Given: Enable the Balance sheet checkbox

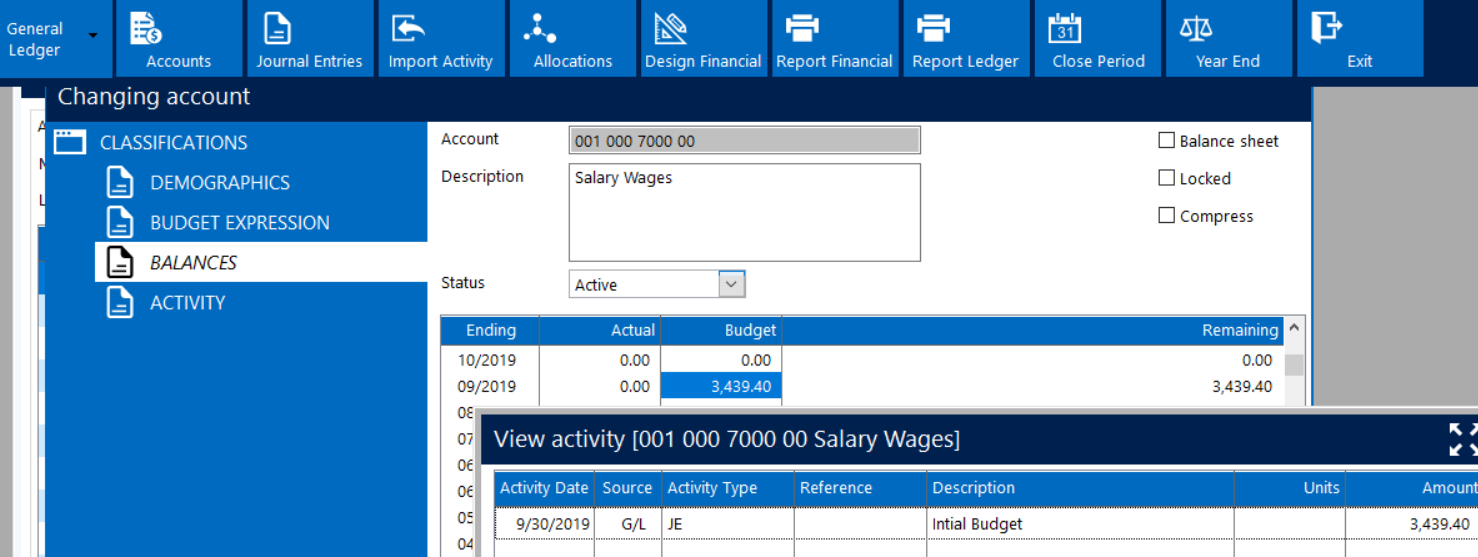Looking at the screenshot, I should click(x=1166, y=141).
